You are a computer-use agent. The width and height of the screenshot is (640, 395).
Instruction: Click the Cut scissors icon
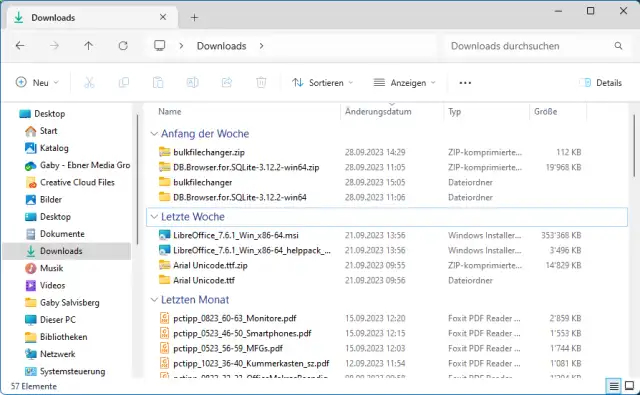[89, 83]
